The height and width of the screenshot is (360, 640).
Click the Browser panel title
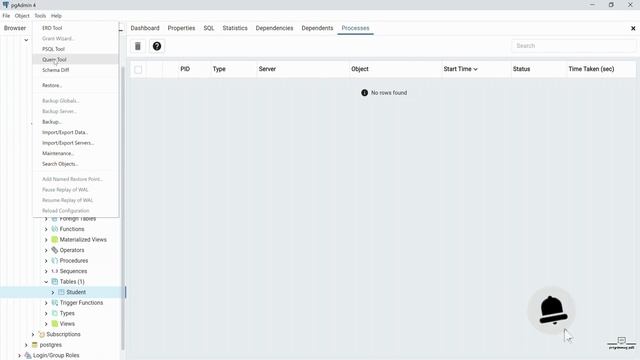point(15,28)
